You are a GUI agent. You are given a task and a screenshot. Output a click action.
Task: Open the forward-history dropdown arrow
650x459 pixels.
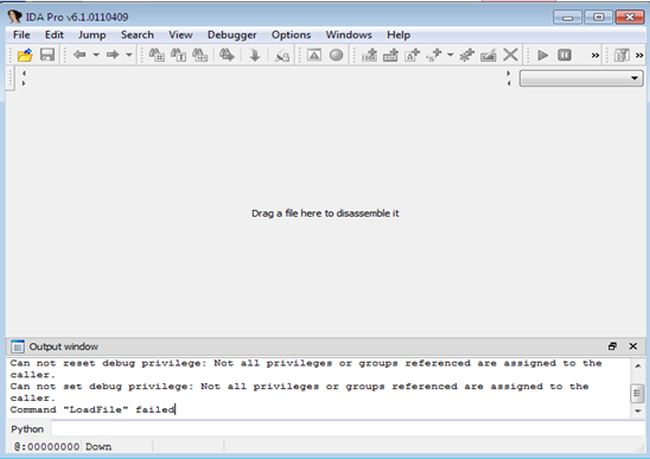point(129,55)
